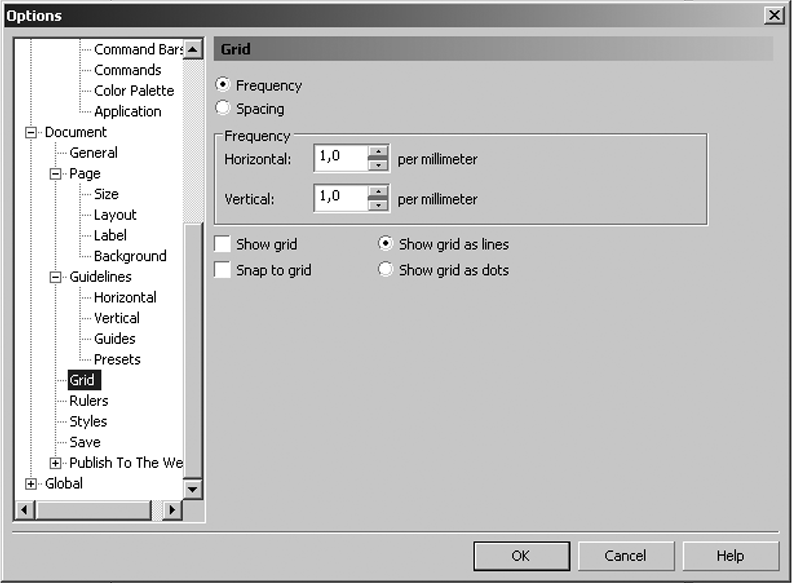Enable the Show grid checkbox
Viewport: 792px width, 583px height.
[222, 244]
